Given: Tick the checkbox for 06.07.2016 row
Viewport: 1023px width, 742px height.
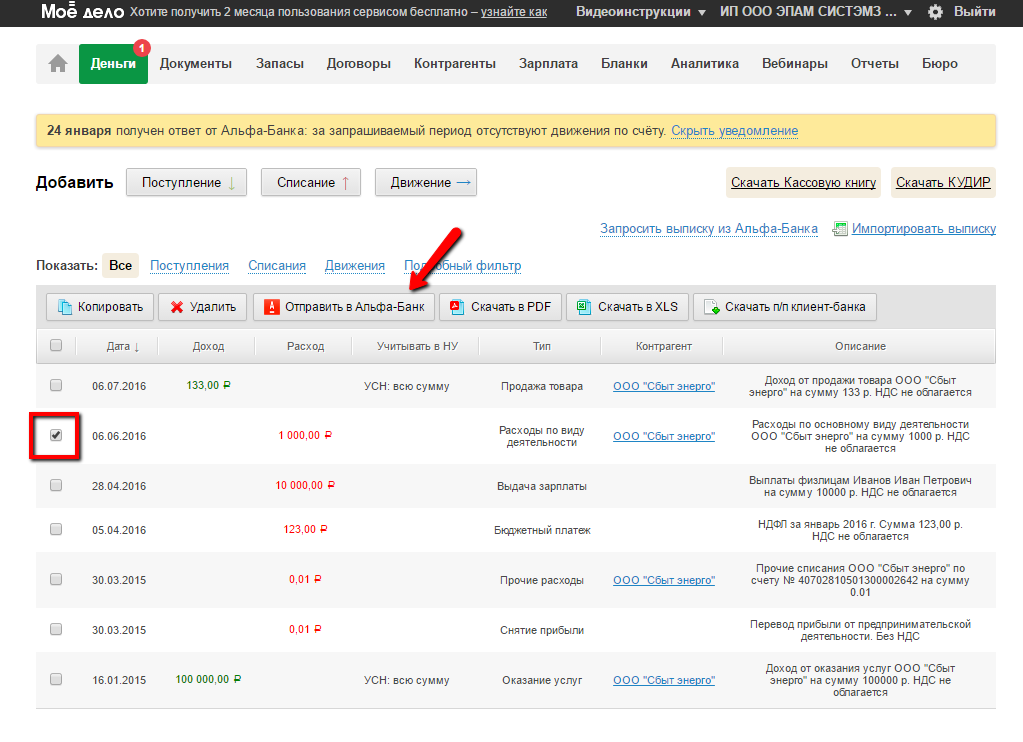Looking at the screenshot, I should pyautogui.click(x=56, y=385).
